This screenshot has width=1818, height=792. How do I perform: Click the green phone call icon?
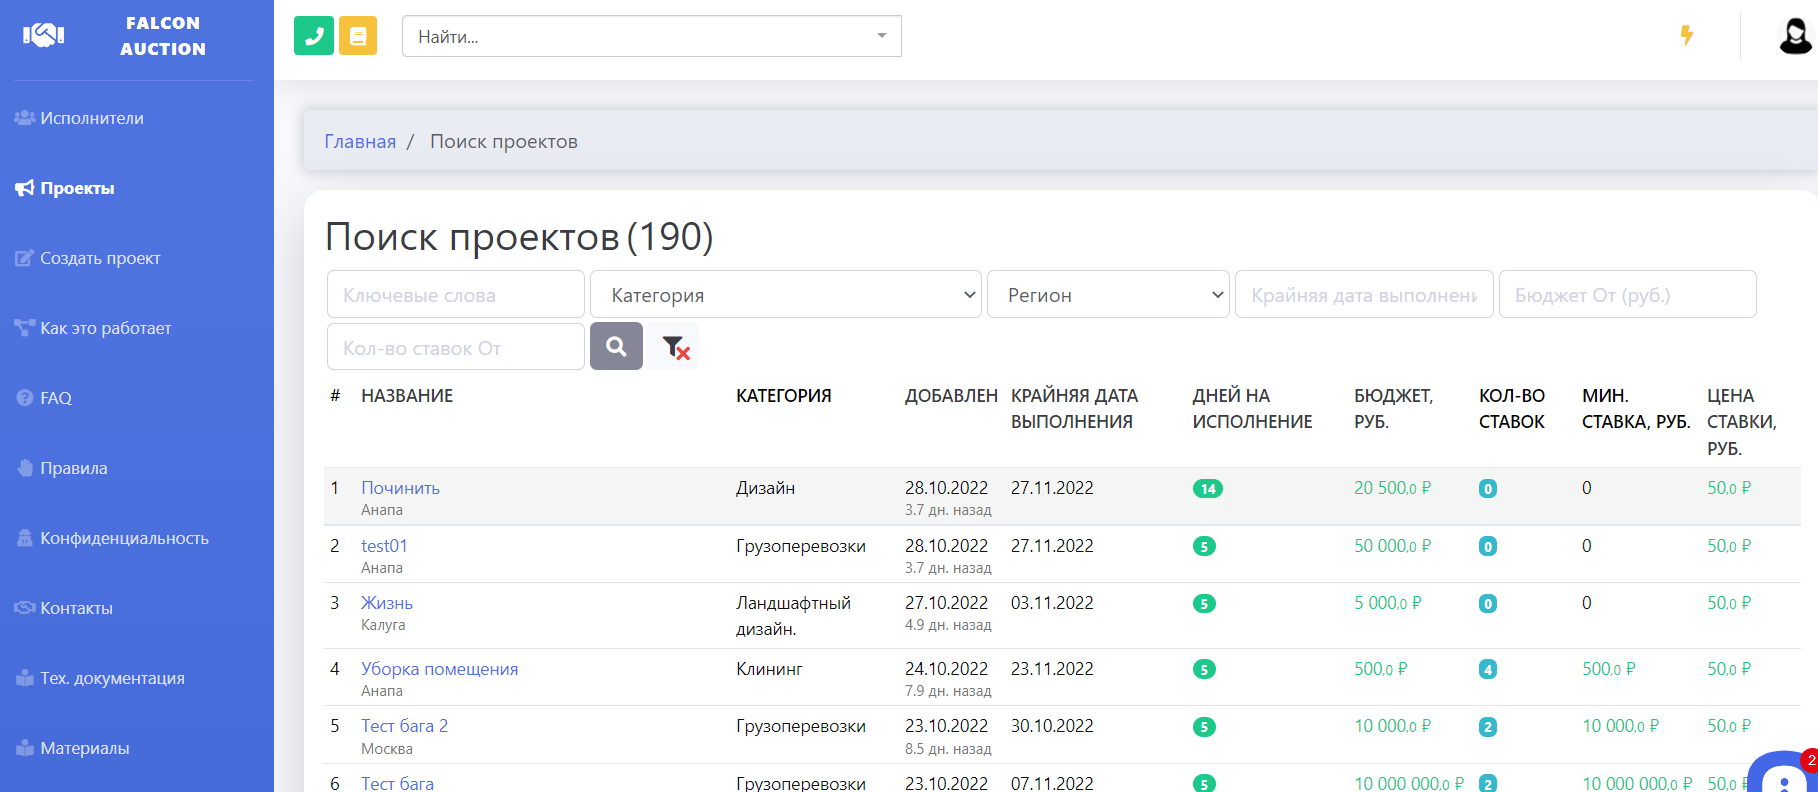pyautogui.click(x=314, y=36)
